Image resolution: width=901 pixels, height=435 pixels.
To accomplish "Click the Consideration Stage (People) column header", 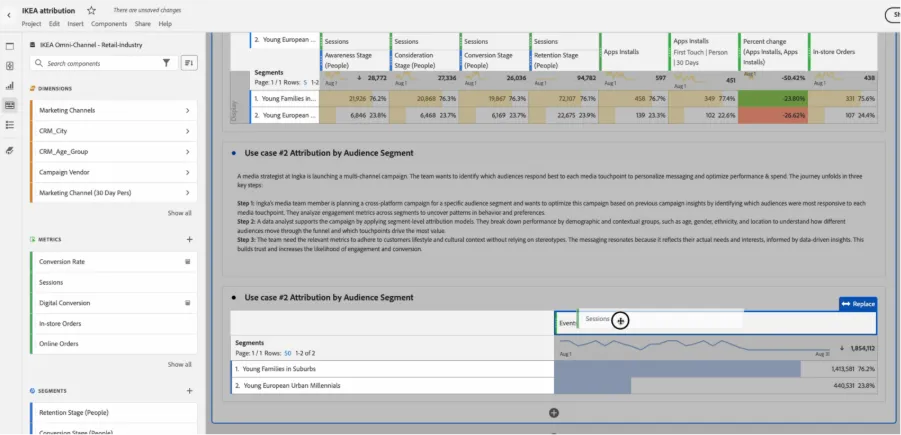I will (x=424, y=60).
